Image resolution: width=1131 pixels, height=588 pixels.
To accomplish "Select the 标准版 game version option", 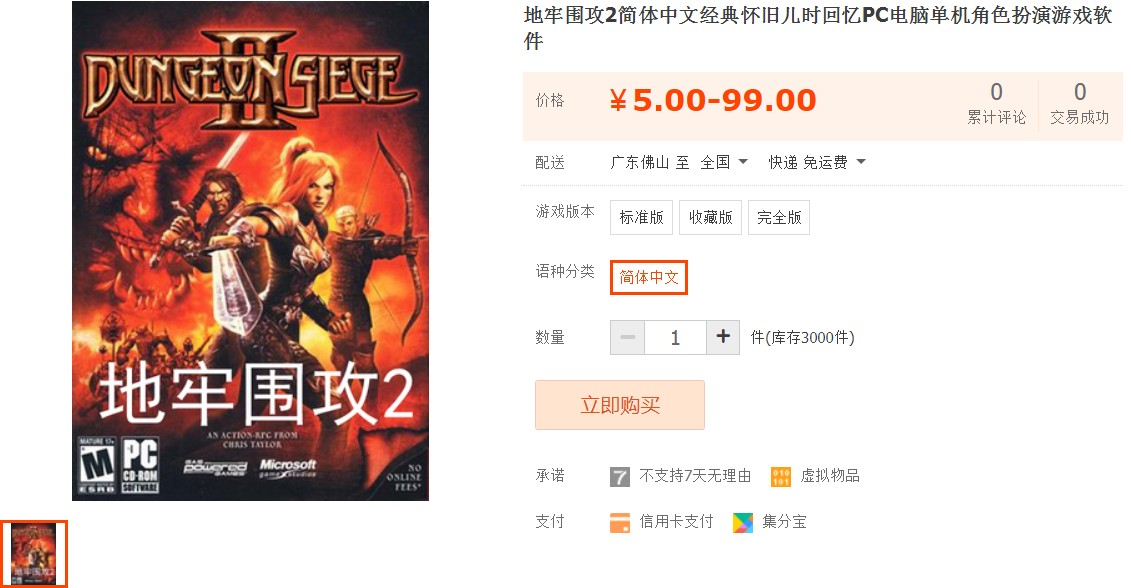I will [x=641, y=217].
